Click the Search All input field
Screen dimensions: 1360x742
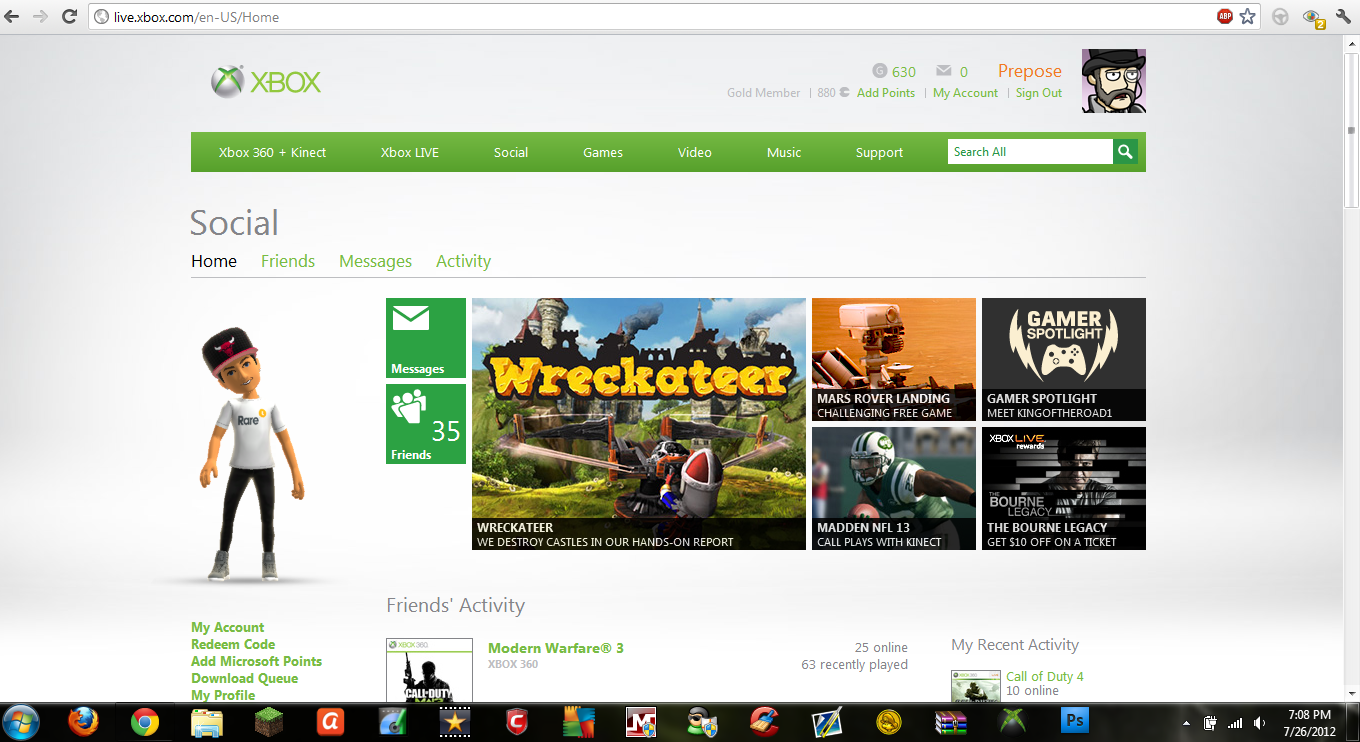pos(1030,152)
